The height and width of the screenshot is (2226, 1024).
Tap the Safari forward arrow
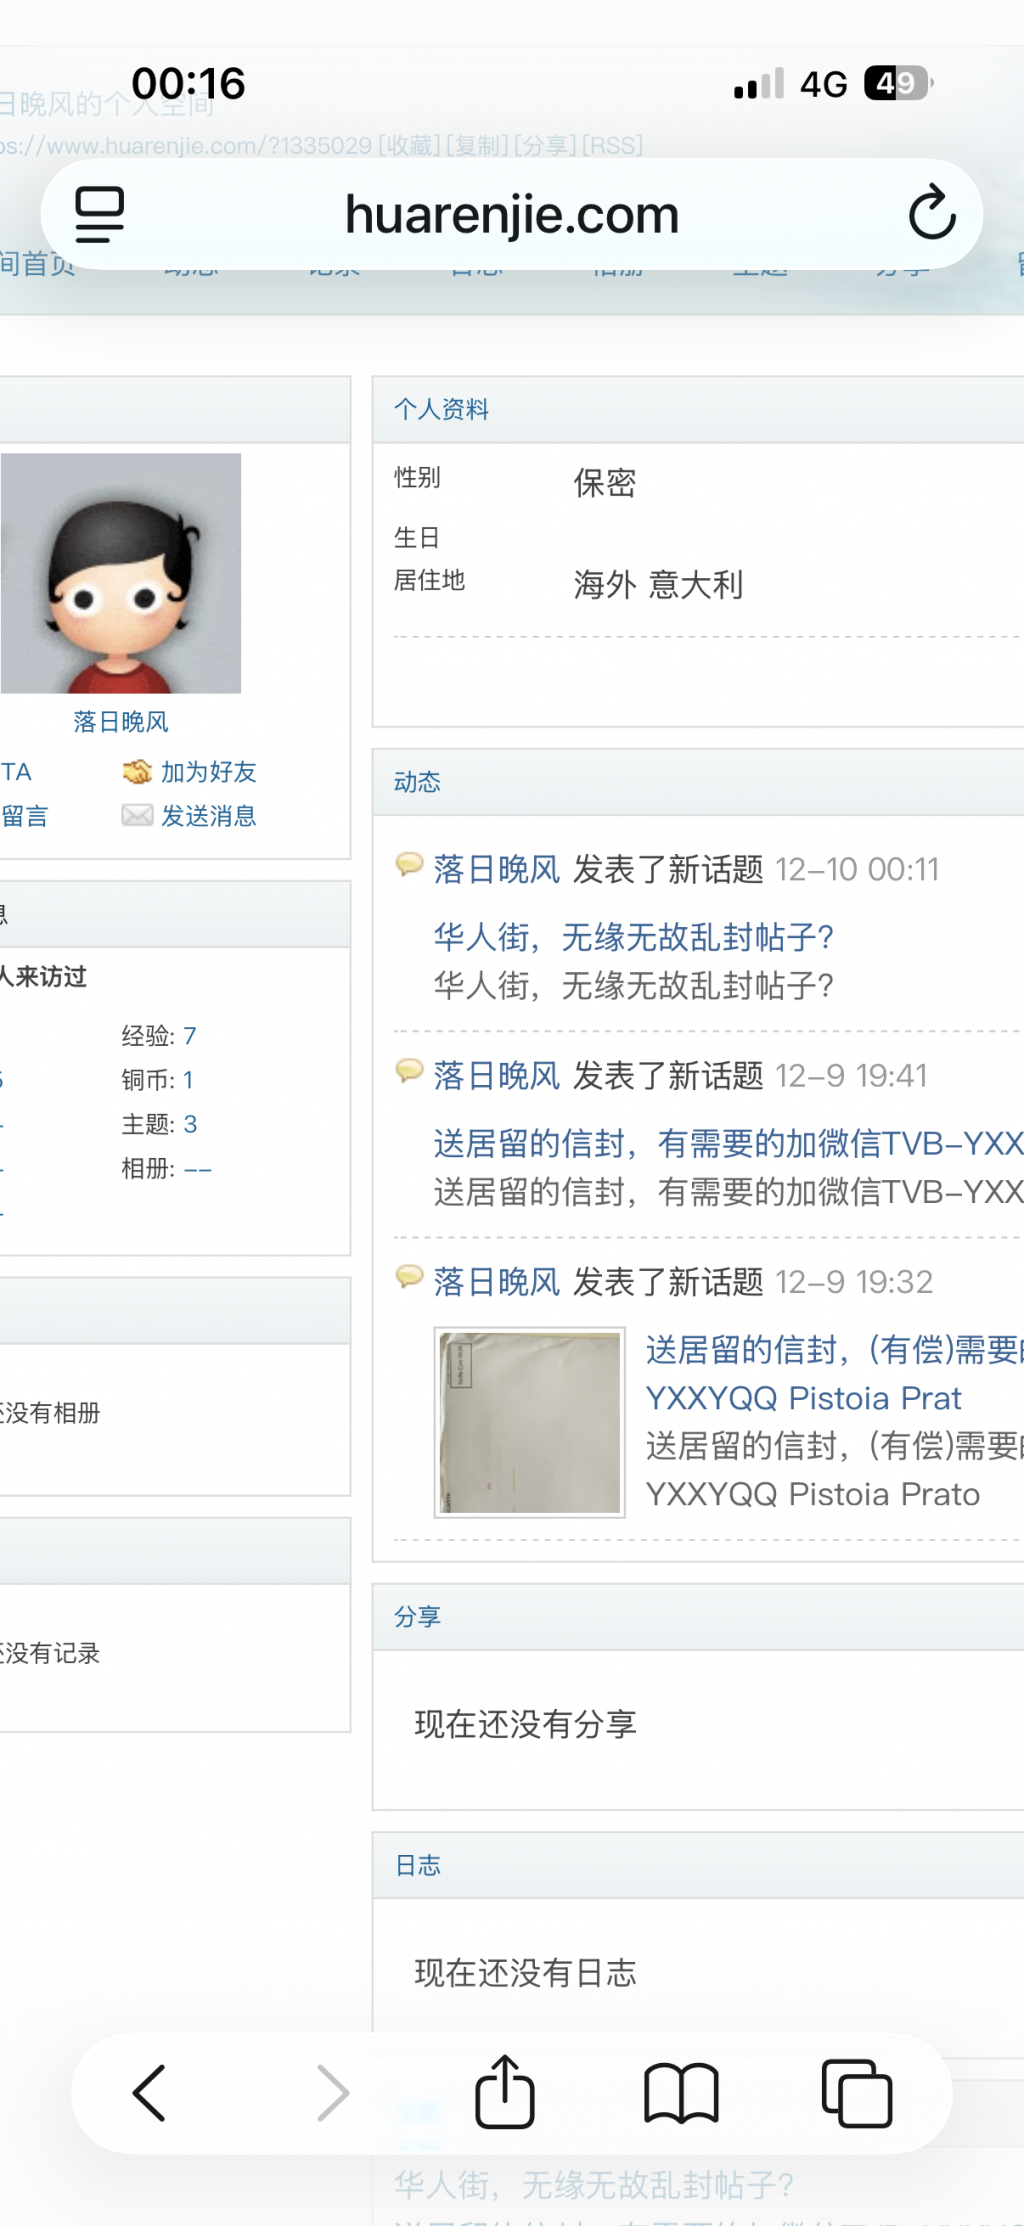(332, 2093)
